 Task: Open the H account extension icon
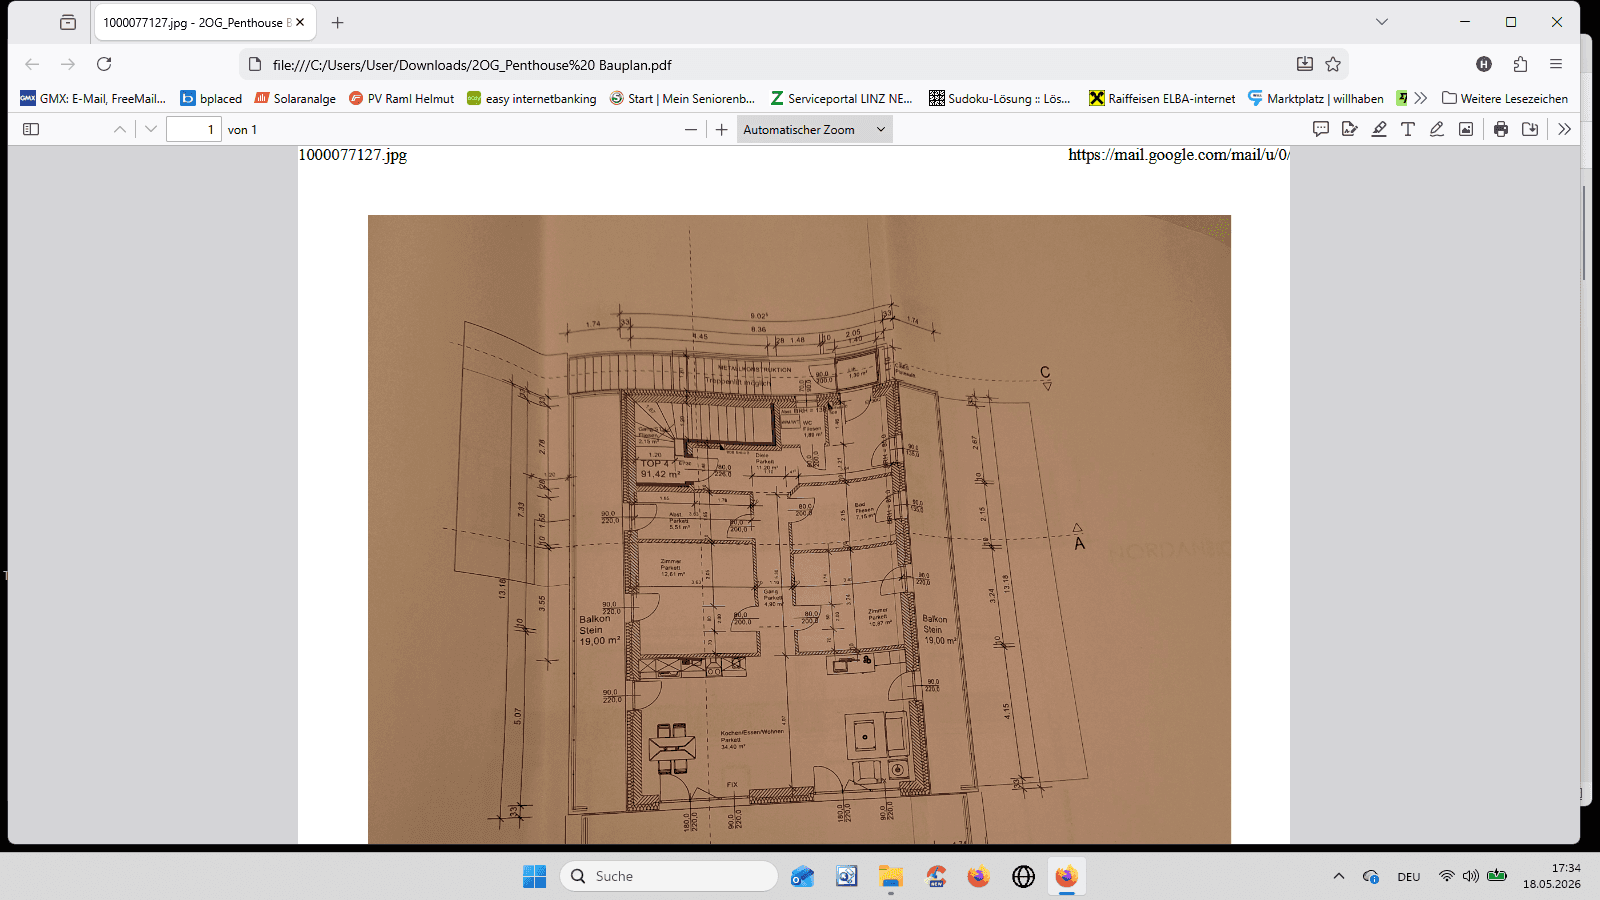(1484, 64)
